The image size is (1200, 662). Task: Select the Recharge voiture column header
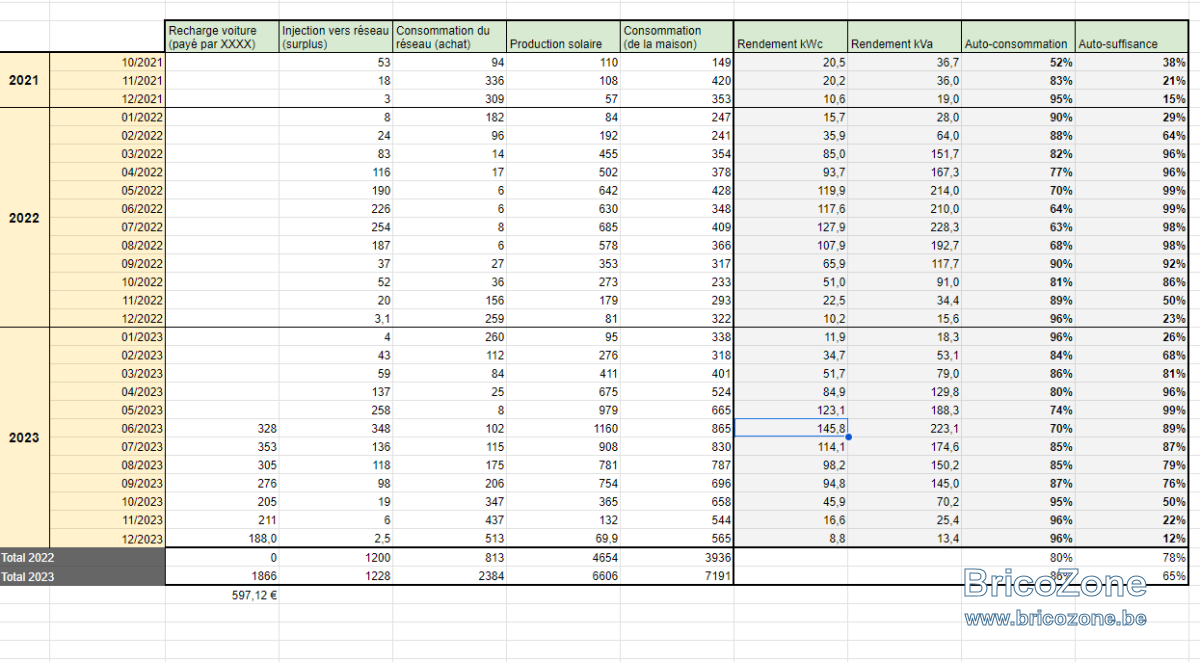click(222, 37)
